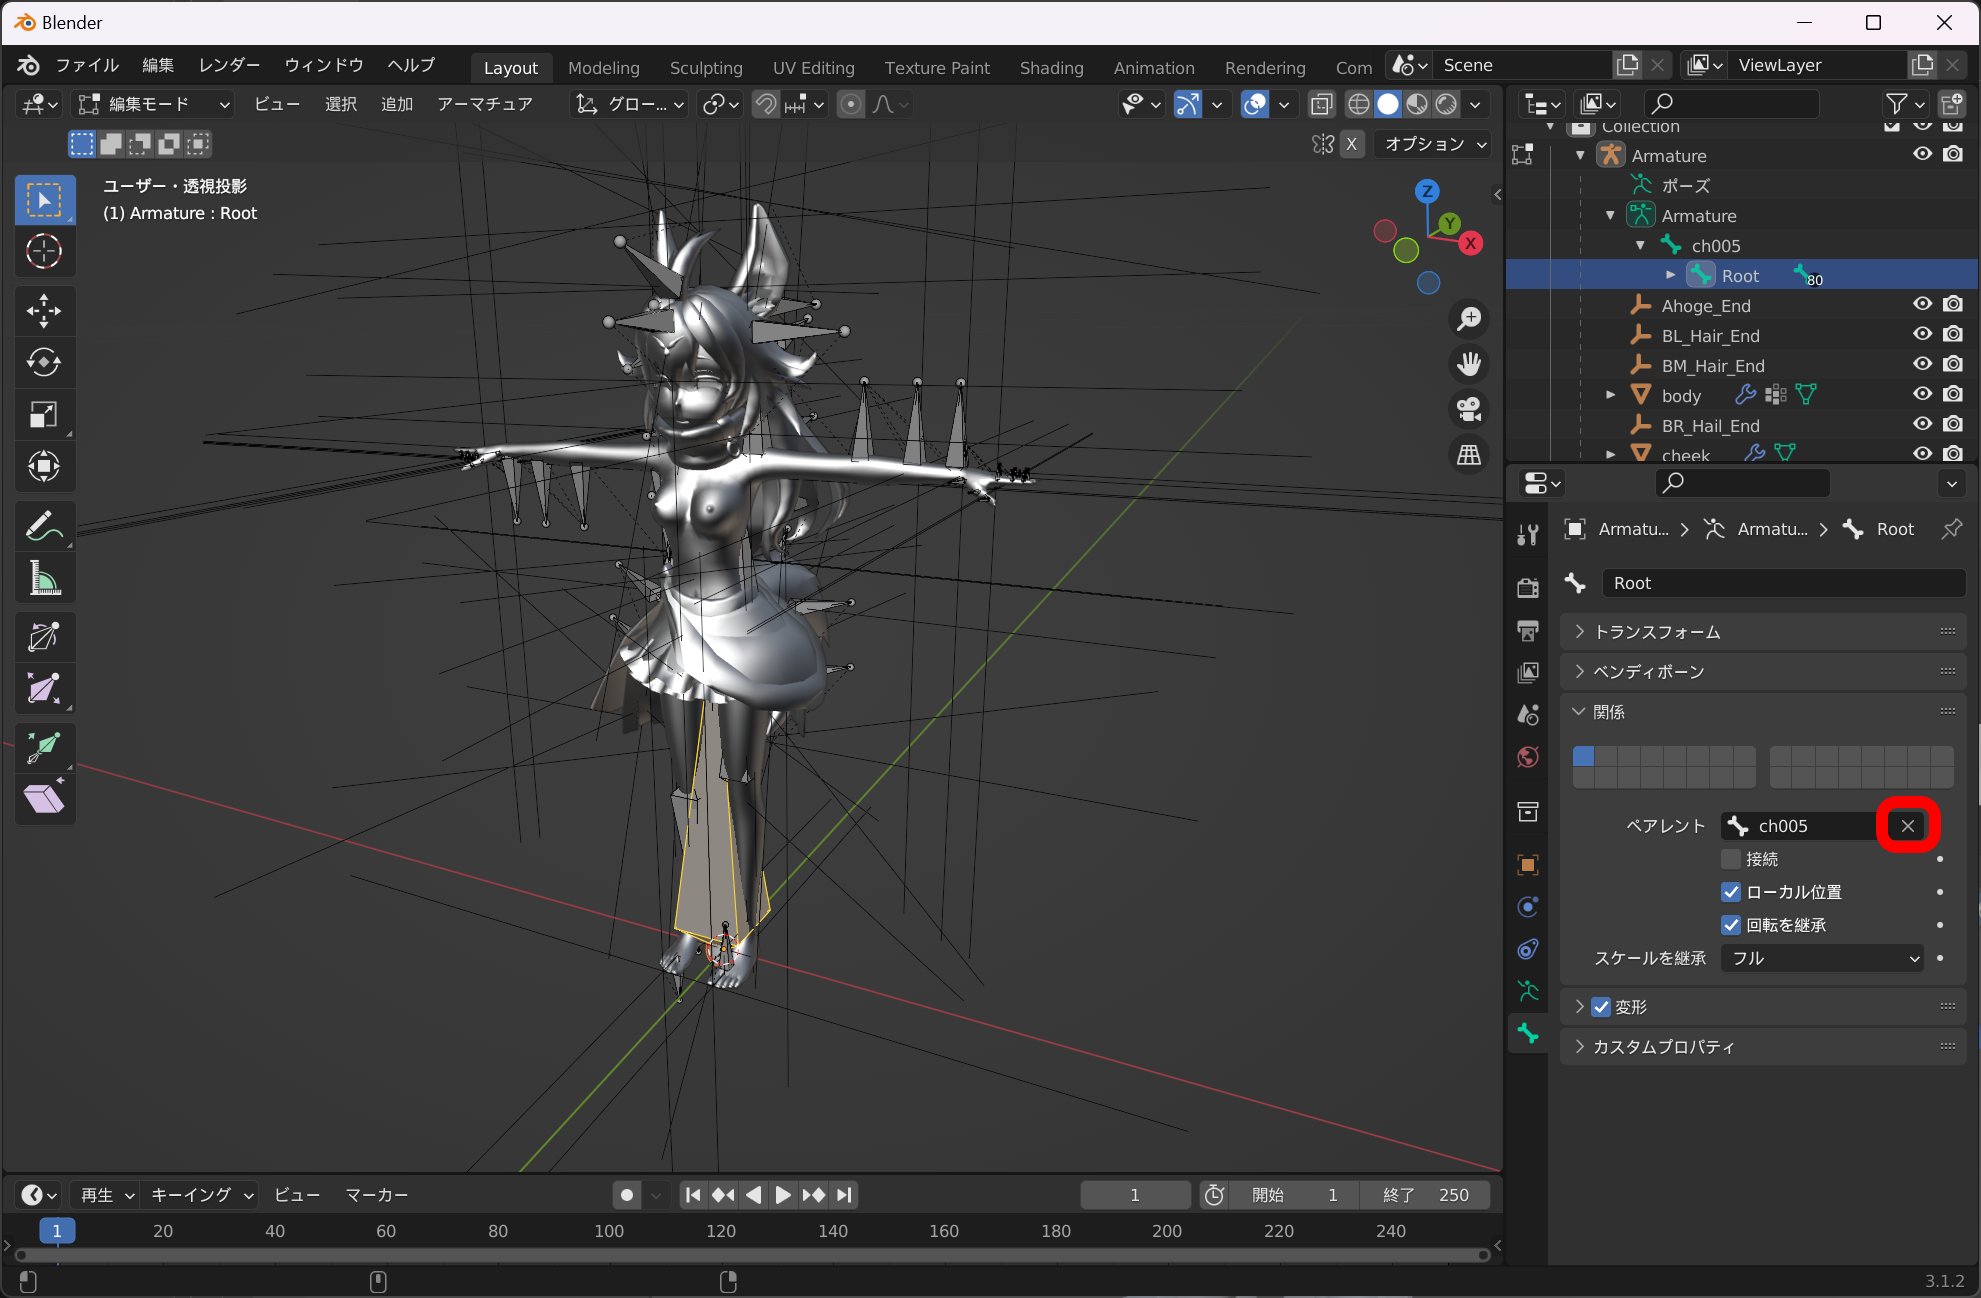Image resolution: width=1981 pixels, height=1298 pixels.
Task: Open the アーマチュア menu
Action: 485,104
